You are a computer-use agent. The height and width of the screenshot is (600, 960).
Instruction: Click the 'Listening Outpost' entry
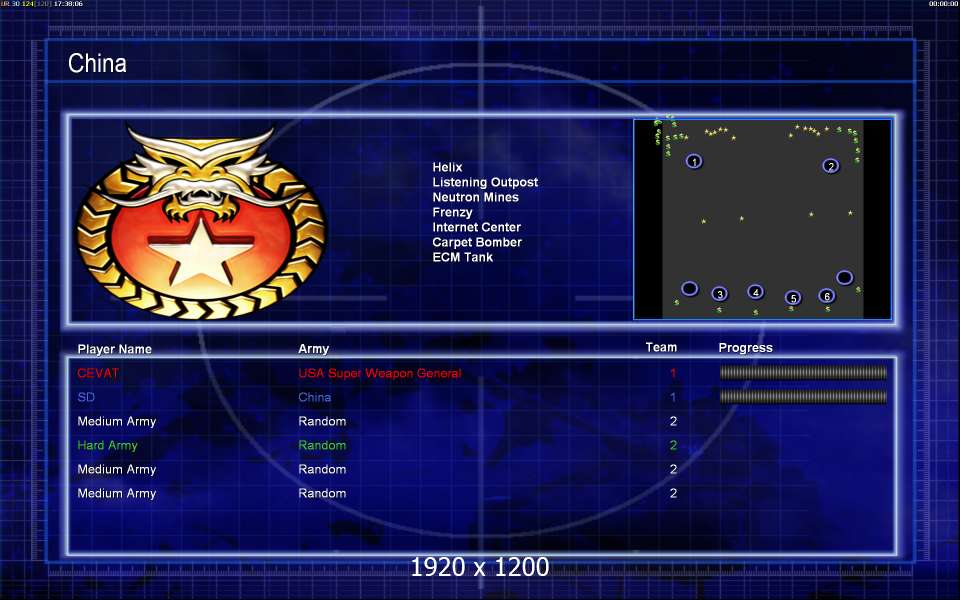(x=486, y=182)
